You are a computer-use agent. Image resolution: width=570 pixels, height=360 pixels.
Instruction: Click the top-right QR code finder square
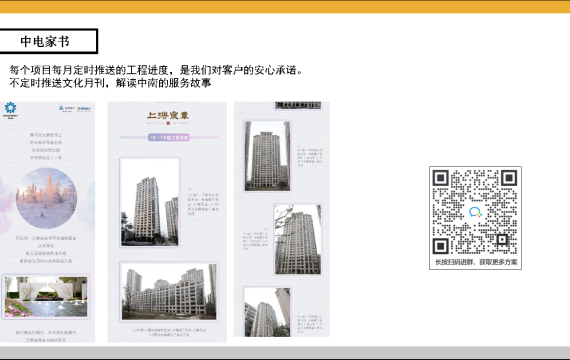tap(509, 178)
